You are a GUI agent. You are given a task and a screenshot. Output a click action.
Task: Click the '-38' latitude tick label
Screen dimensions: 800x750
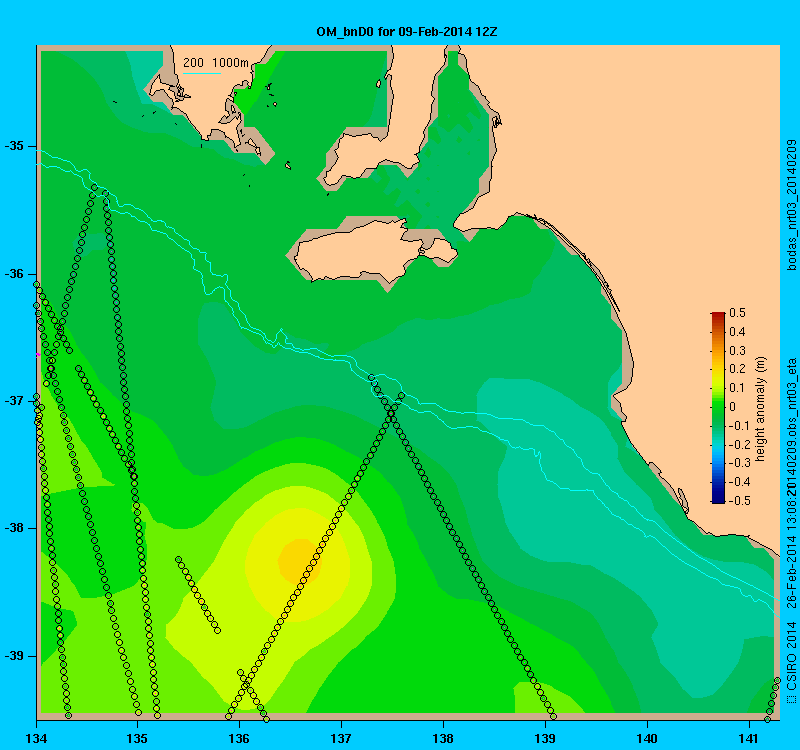coord(14,528)
